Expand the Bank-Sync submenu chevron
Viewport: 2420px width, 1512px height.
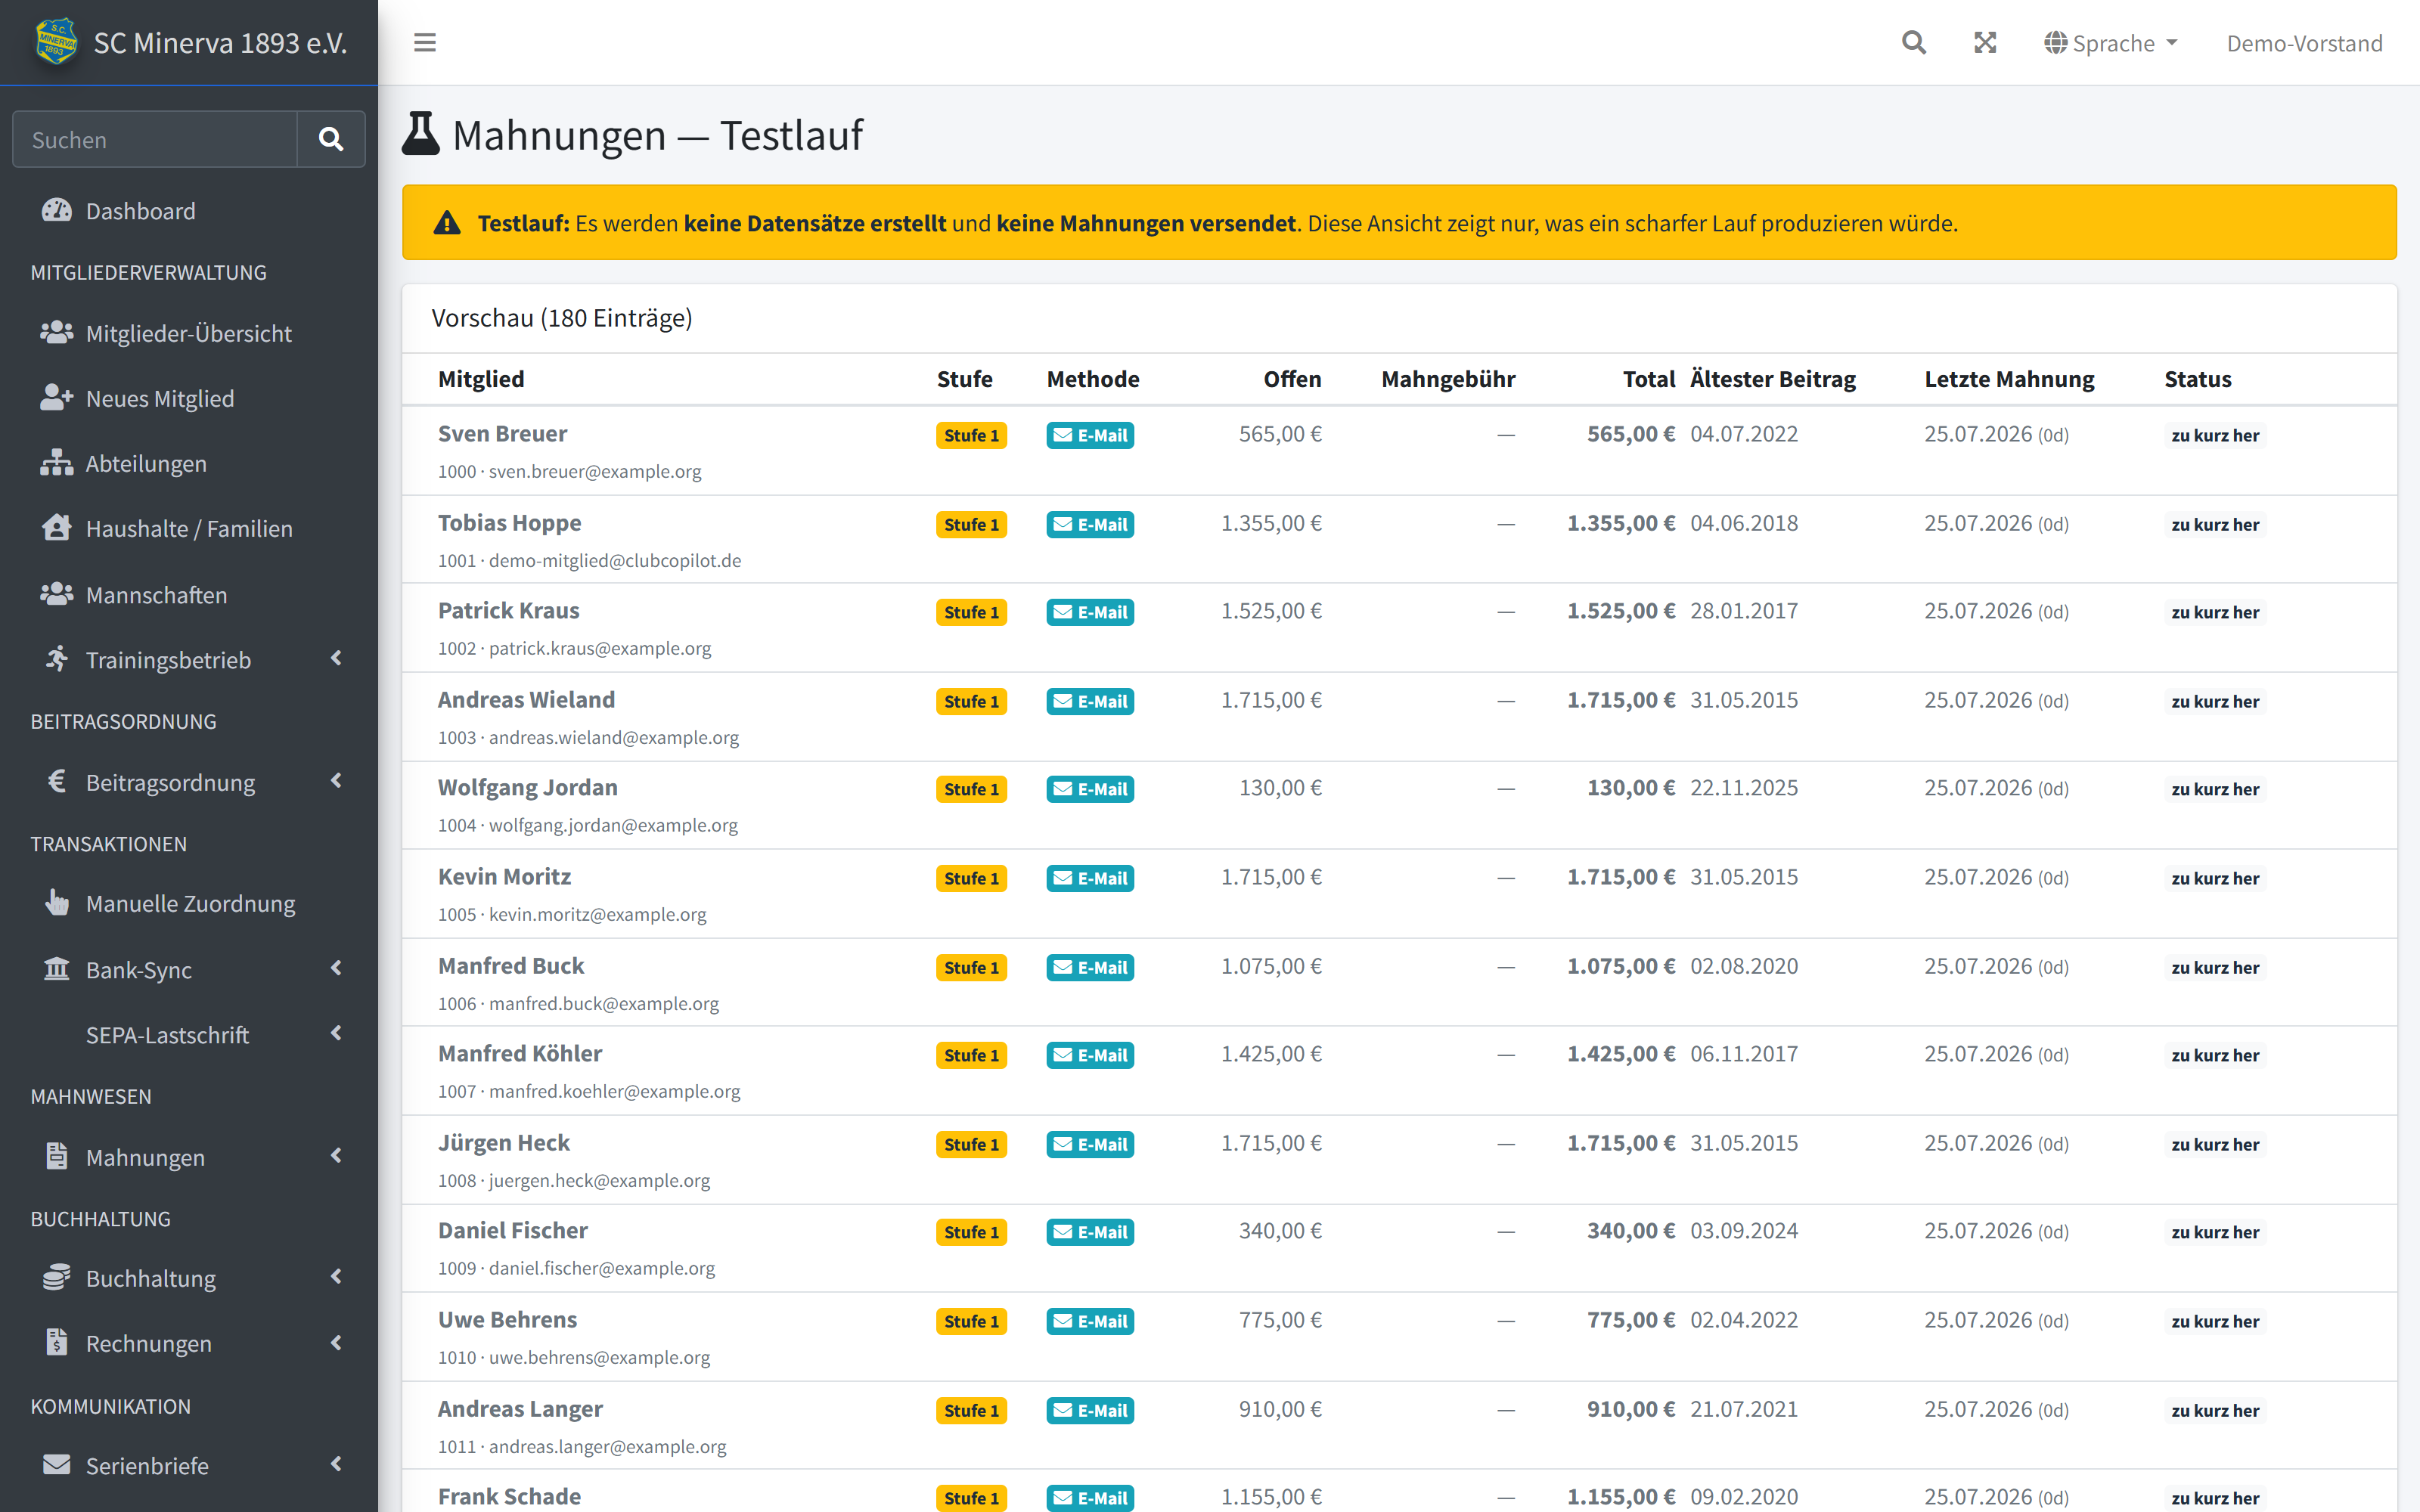point(336,968)
